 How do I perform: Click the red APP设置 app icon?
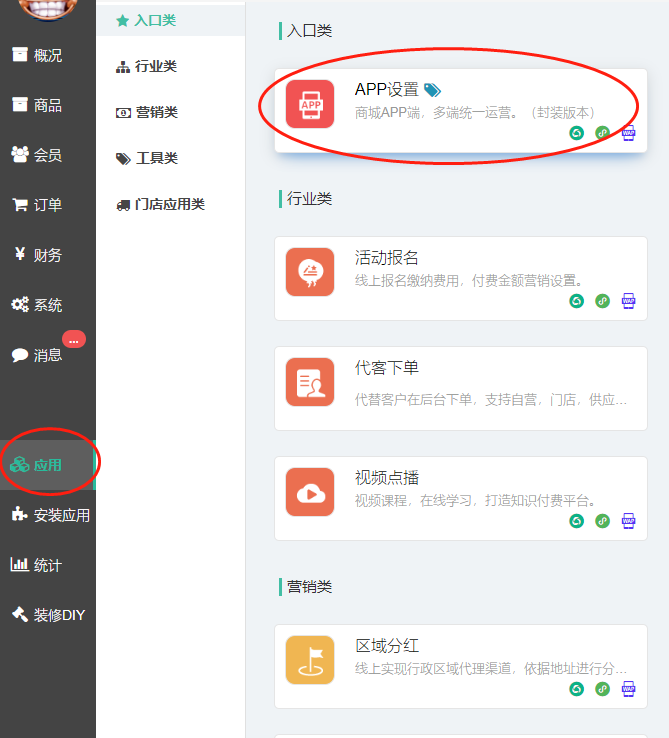coord(310,104)
